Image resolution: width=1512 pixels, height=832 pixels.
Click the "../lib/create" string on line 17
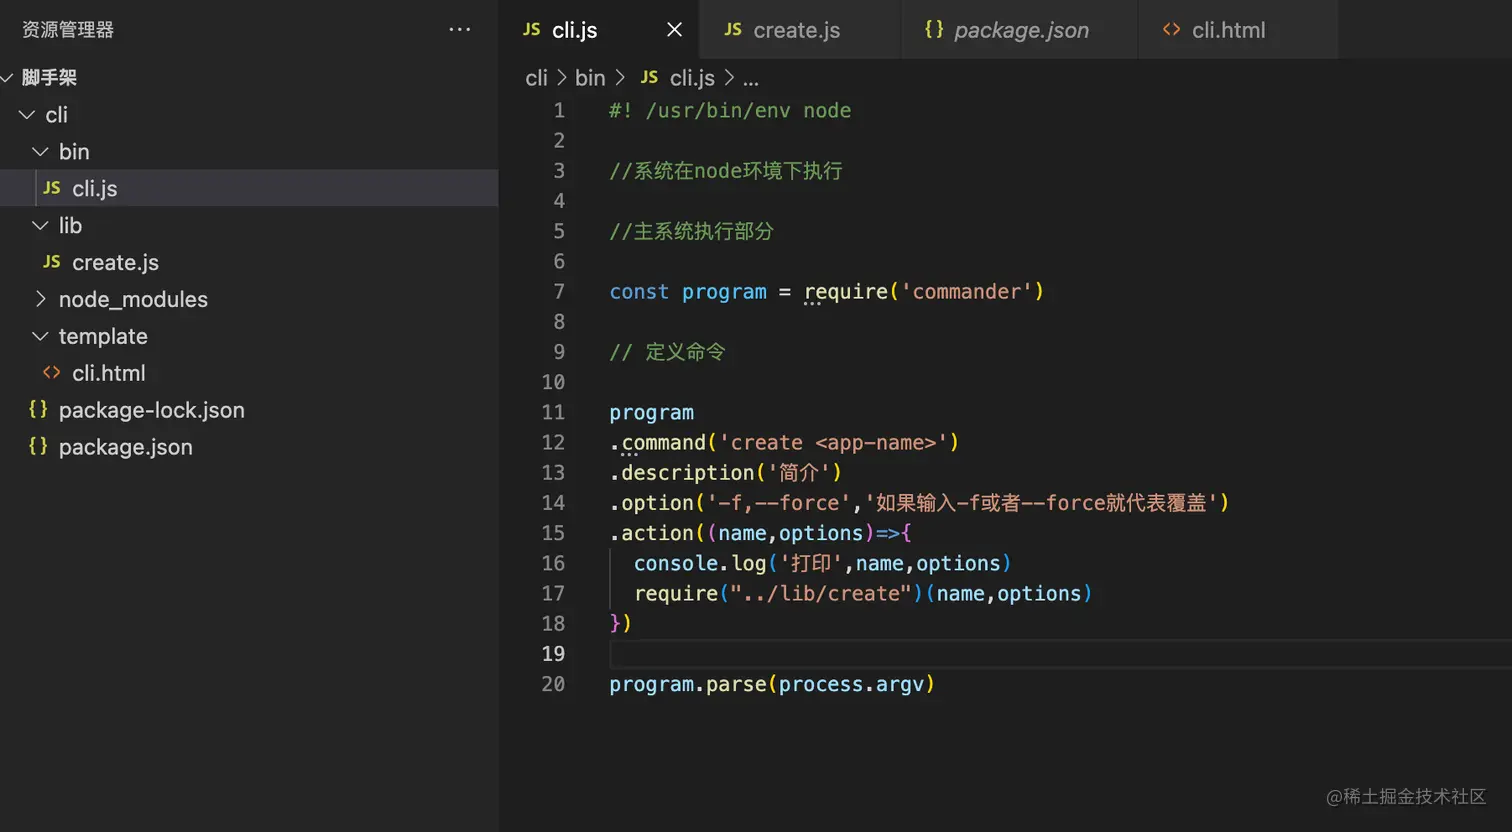tap(821, 594)
